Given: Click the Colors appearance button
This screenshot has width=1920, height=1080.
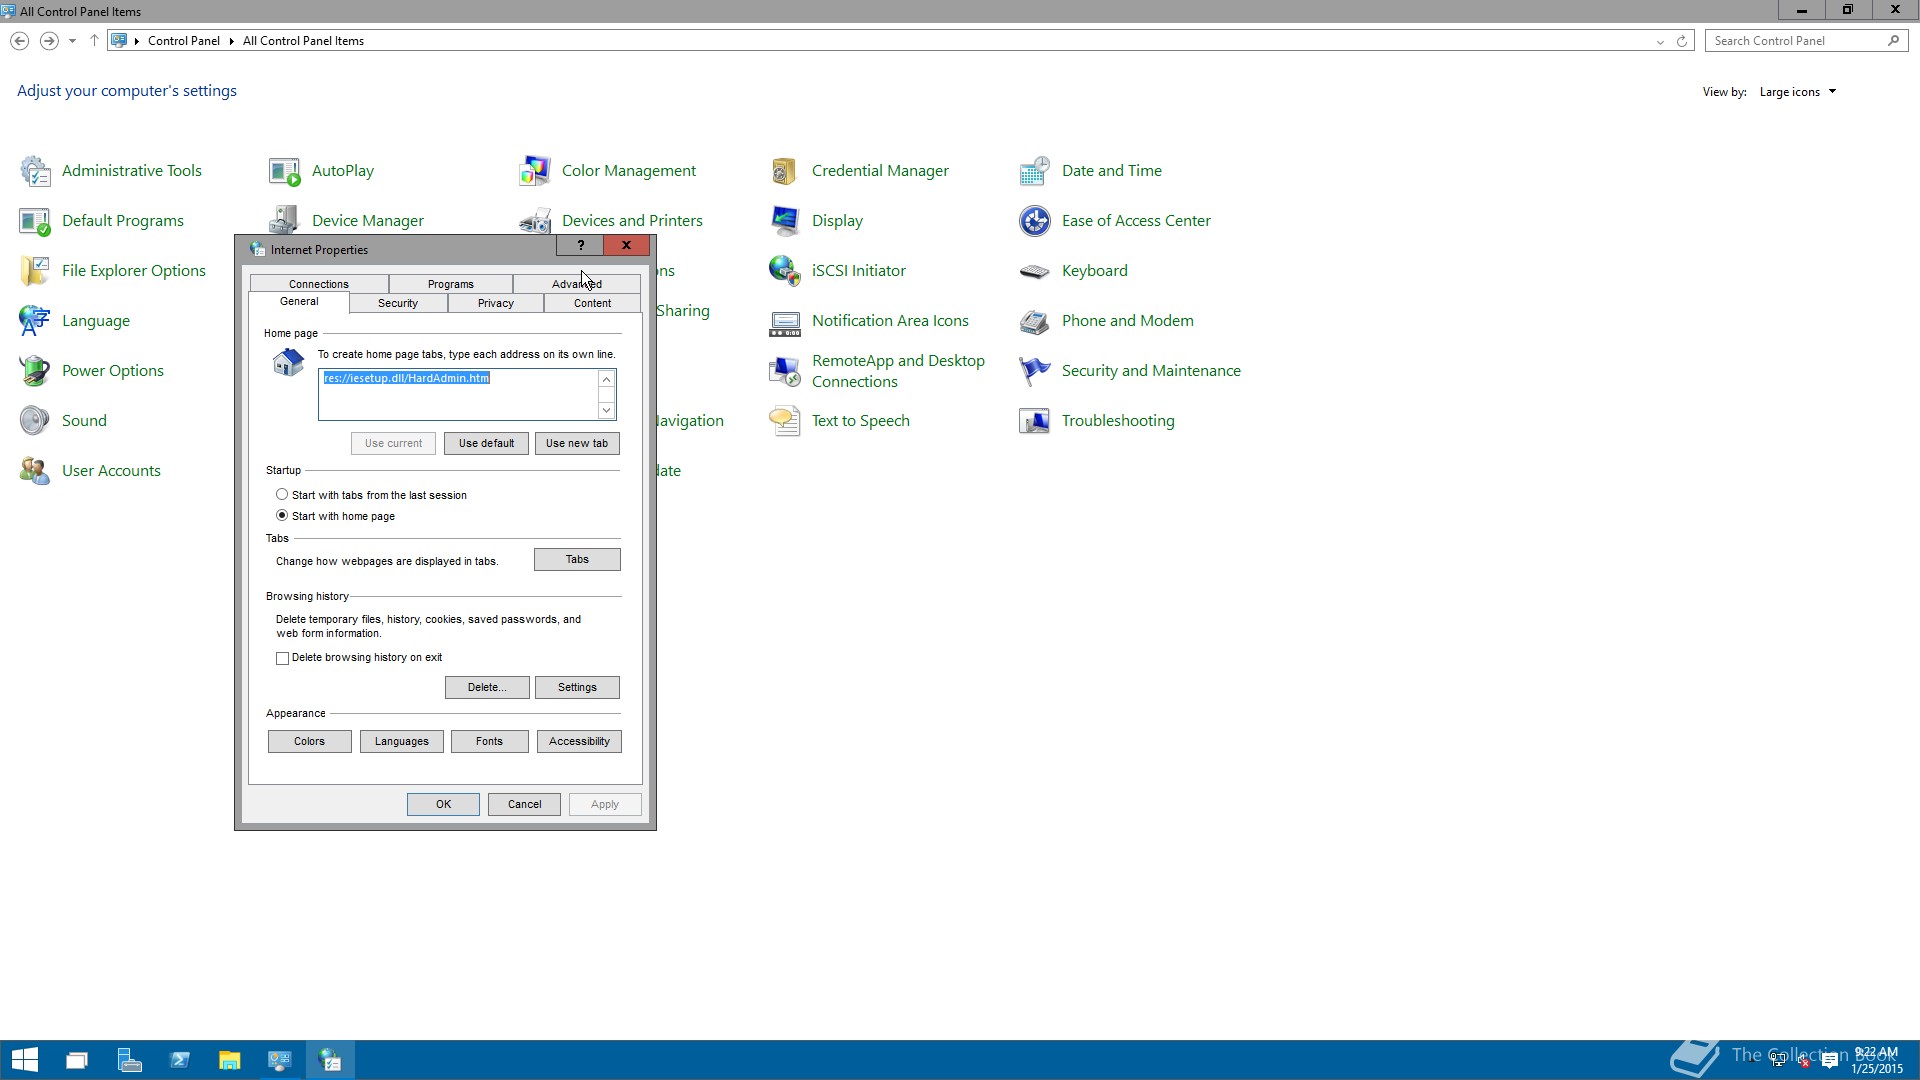Looking at the screenshot, I should pyautogui.click(x=310, y=741).
